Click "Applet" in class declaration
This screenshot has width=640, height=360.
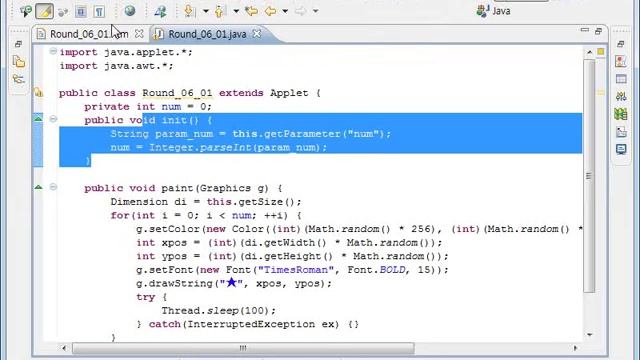coord(289,93)
